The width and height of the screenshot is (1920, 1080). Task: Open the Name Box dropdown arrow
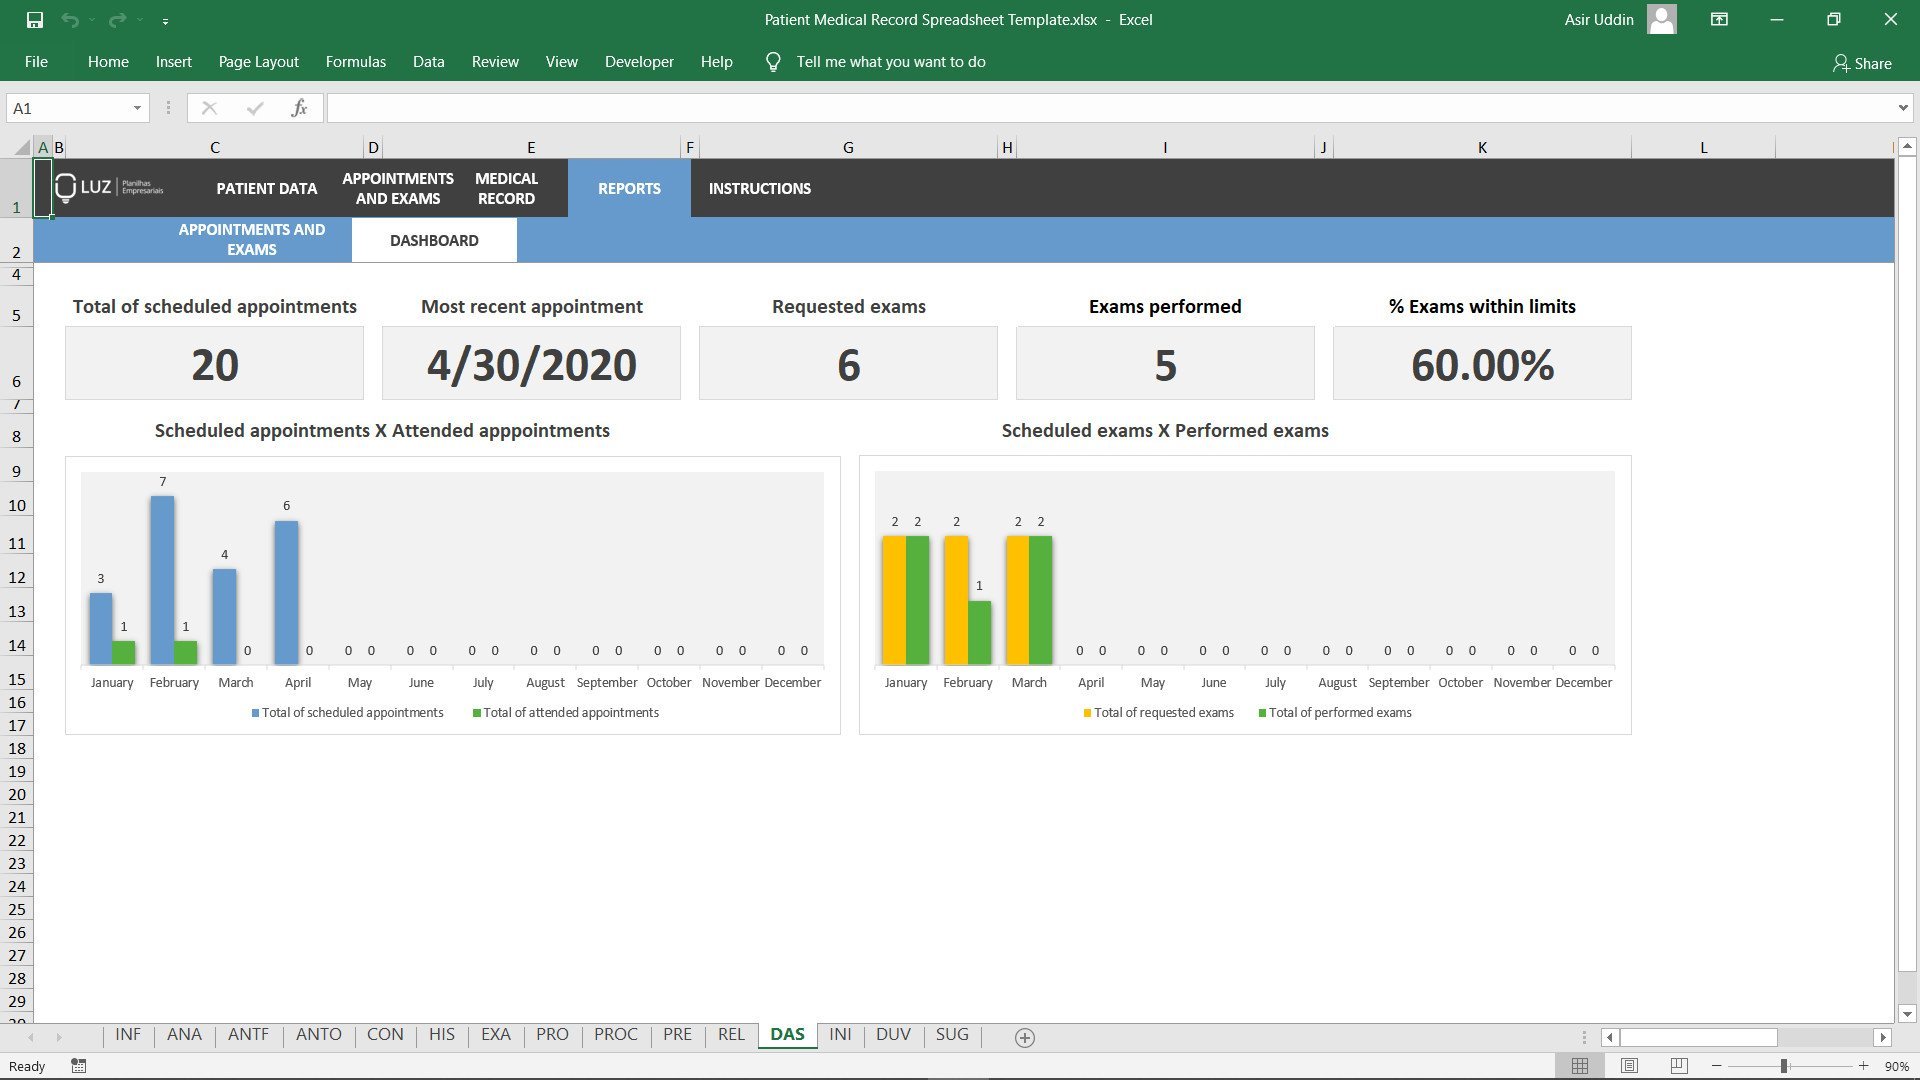(137, 108)
